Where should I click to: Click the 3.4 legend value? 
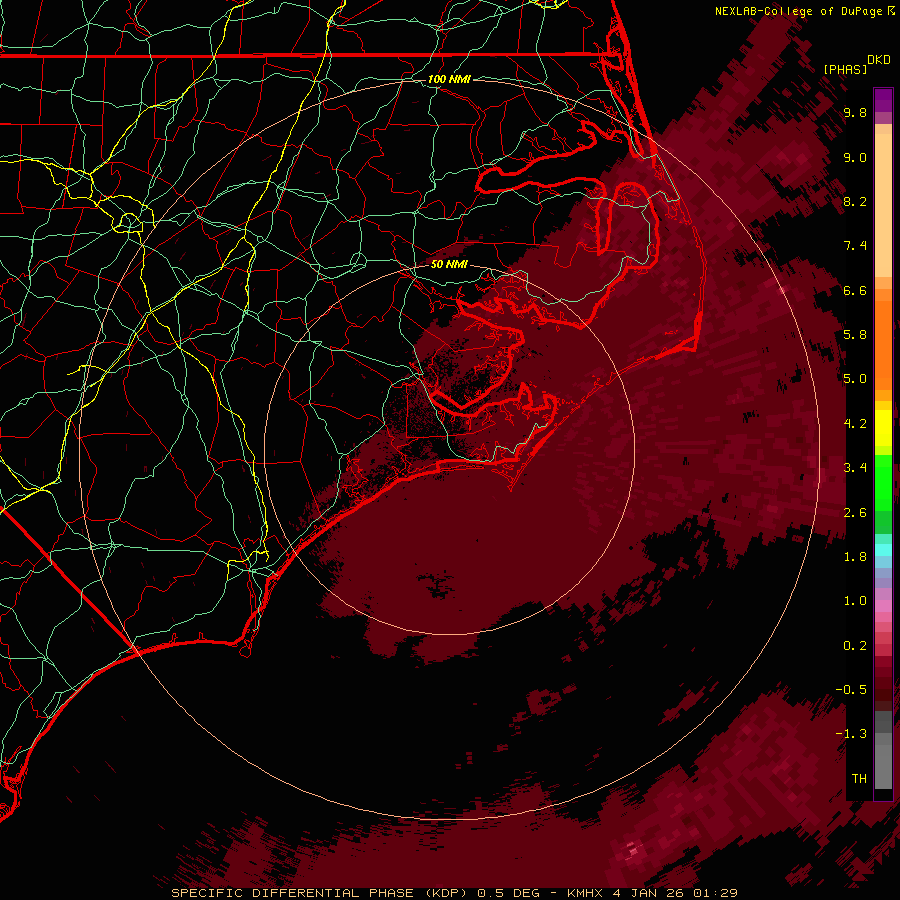[x=855, y=468]
